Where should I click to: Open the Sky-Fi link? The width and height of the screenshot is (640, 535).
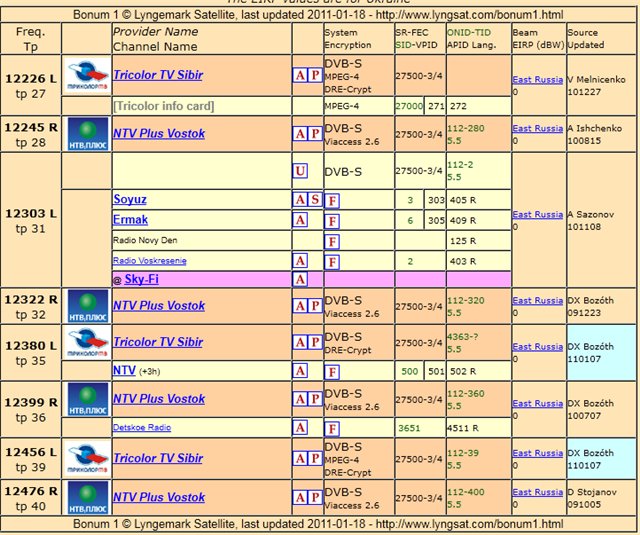coord(142,279)
